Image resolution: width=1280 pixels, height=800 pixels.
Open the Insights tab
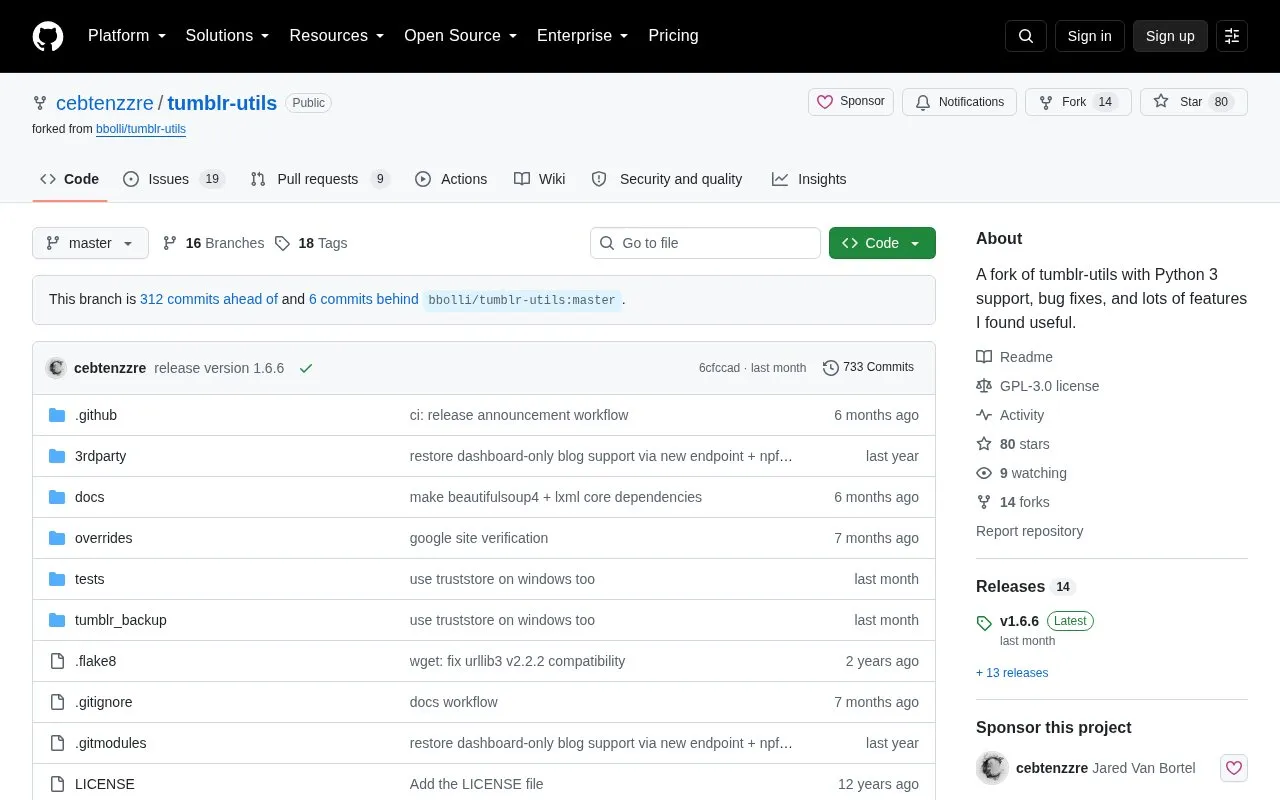coord(809,179)
